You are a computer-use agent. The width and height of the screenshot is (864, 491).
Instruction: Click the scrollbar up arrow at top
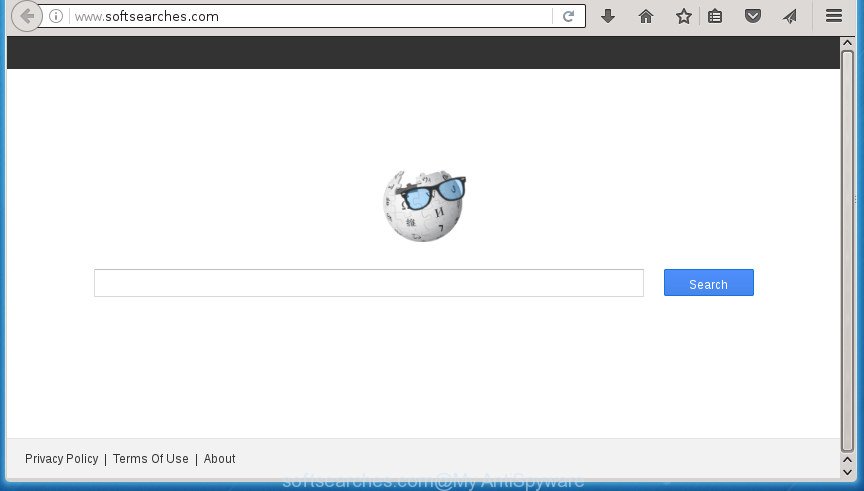tap(847, 42)
